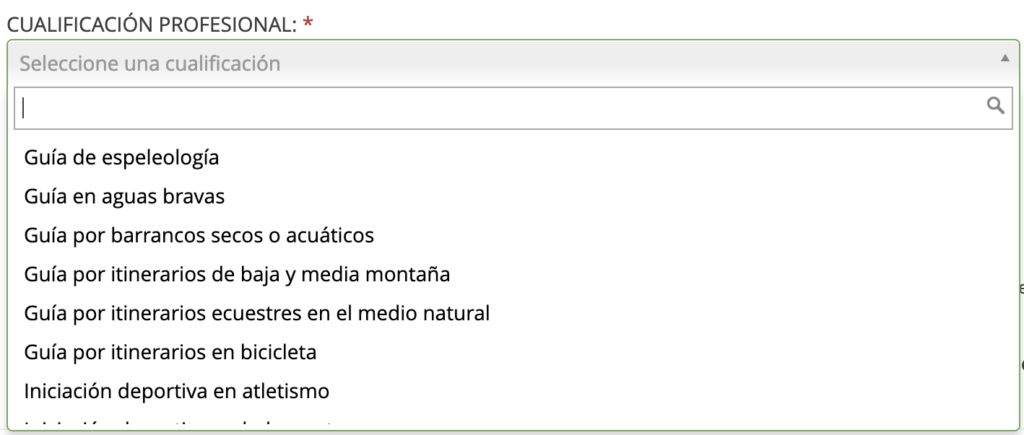
Task: Select 'Guía por itinerarios de baja y media montaña'
Action: click(238, 274)
